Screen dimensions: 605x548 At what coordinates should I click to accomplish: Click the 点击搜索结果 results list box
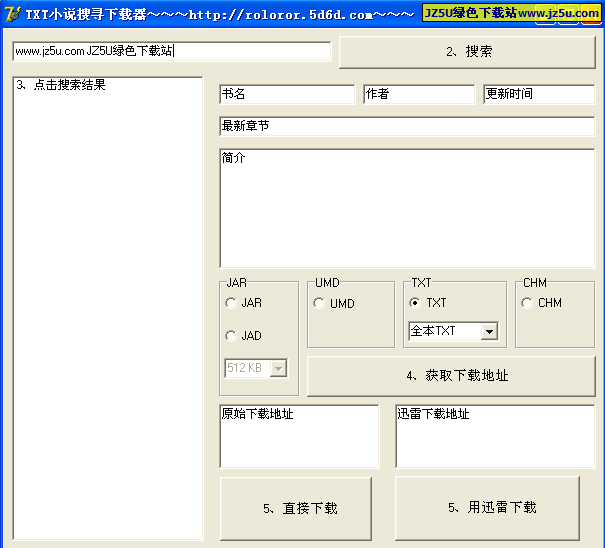click(108, 308)
